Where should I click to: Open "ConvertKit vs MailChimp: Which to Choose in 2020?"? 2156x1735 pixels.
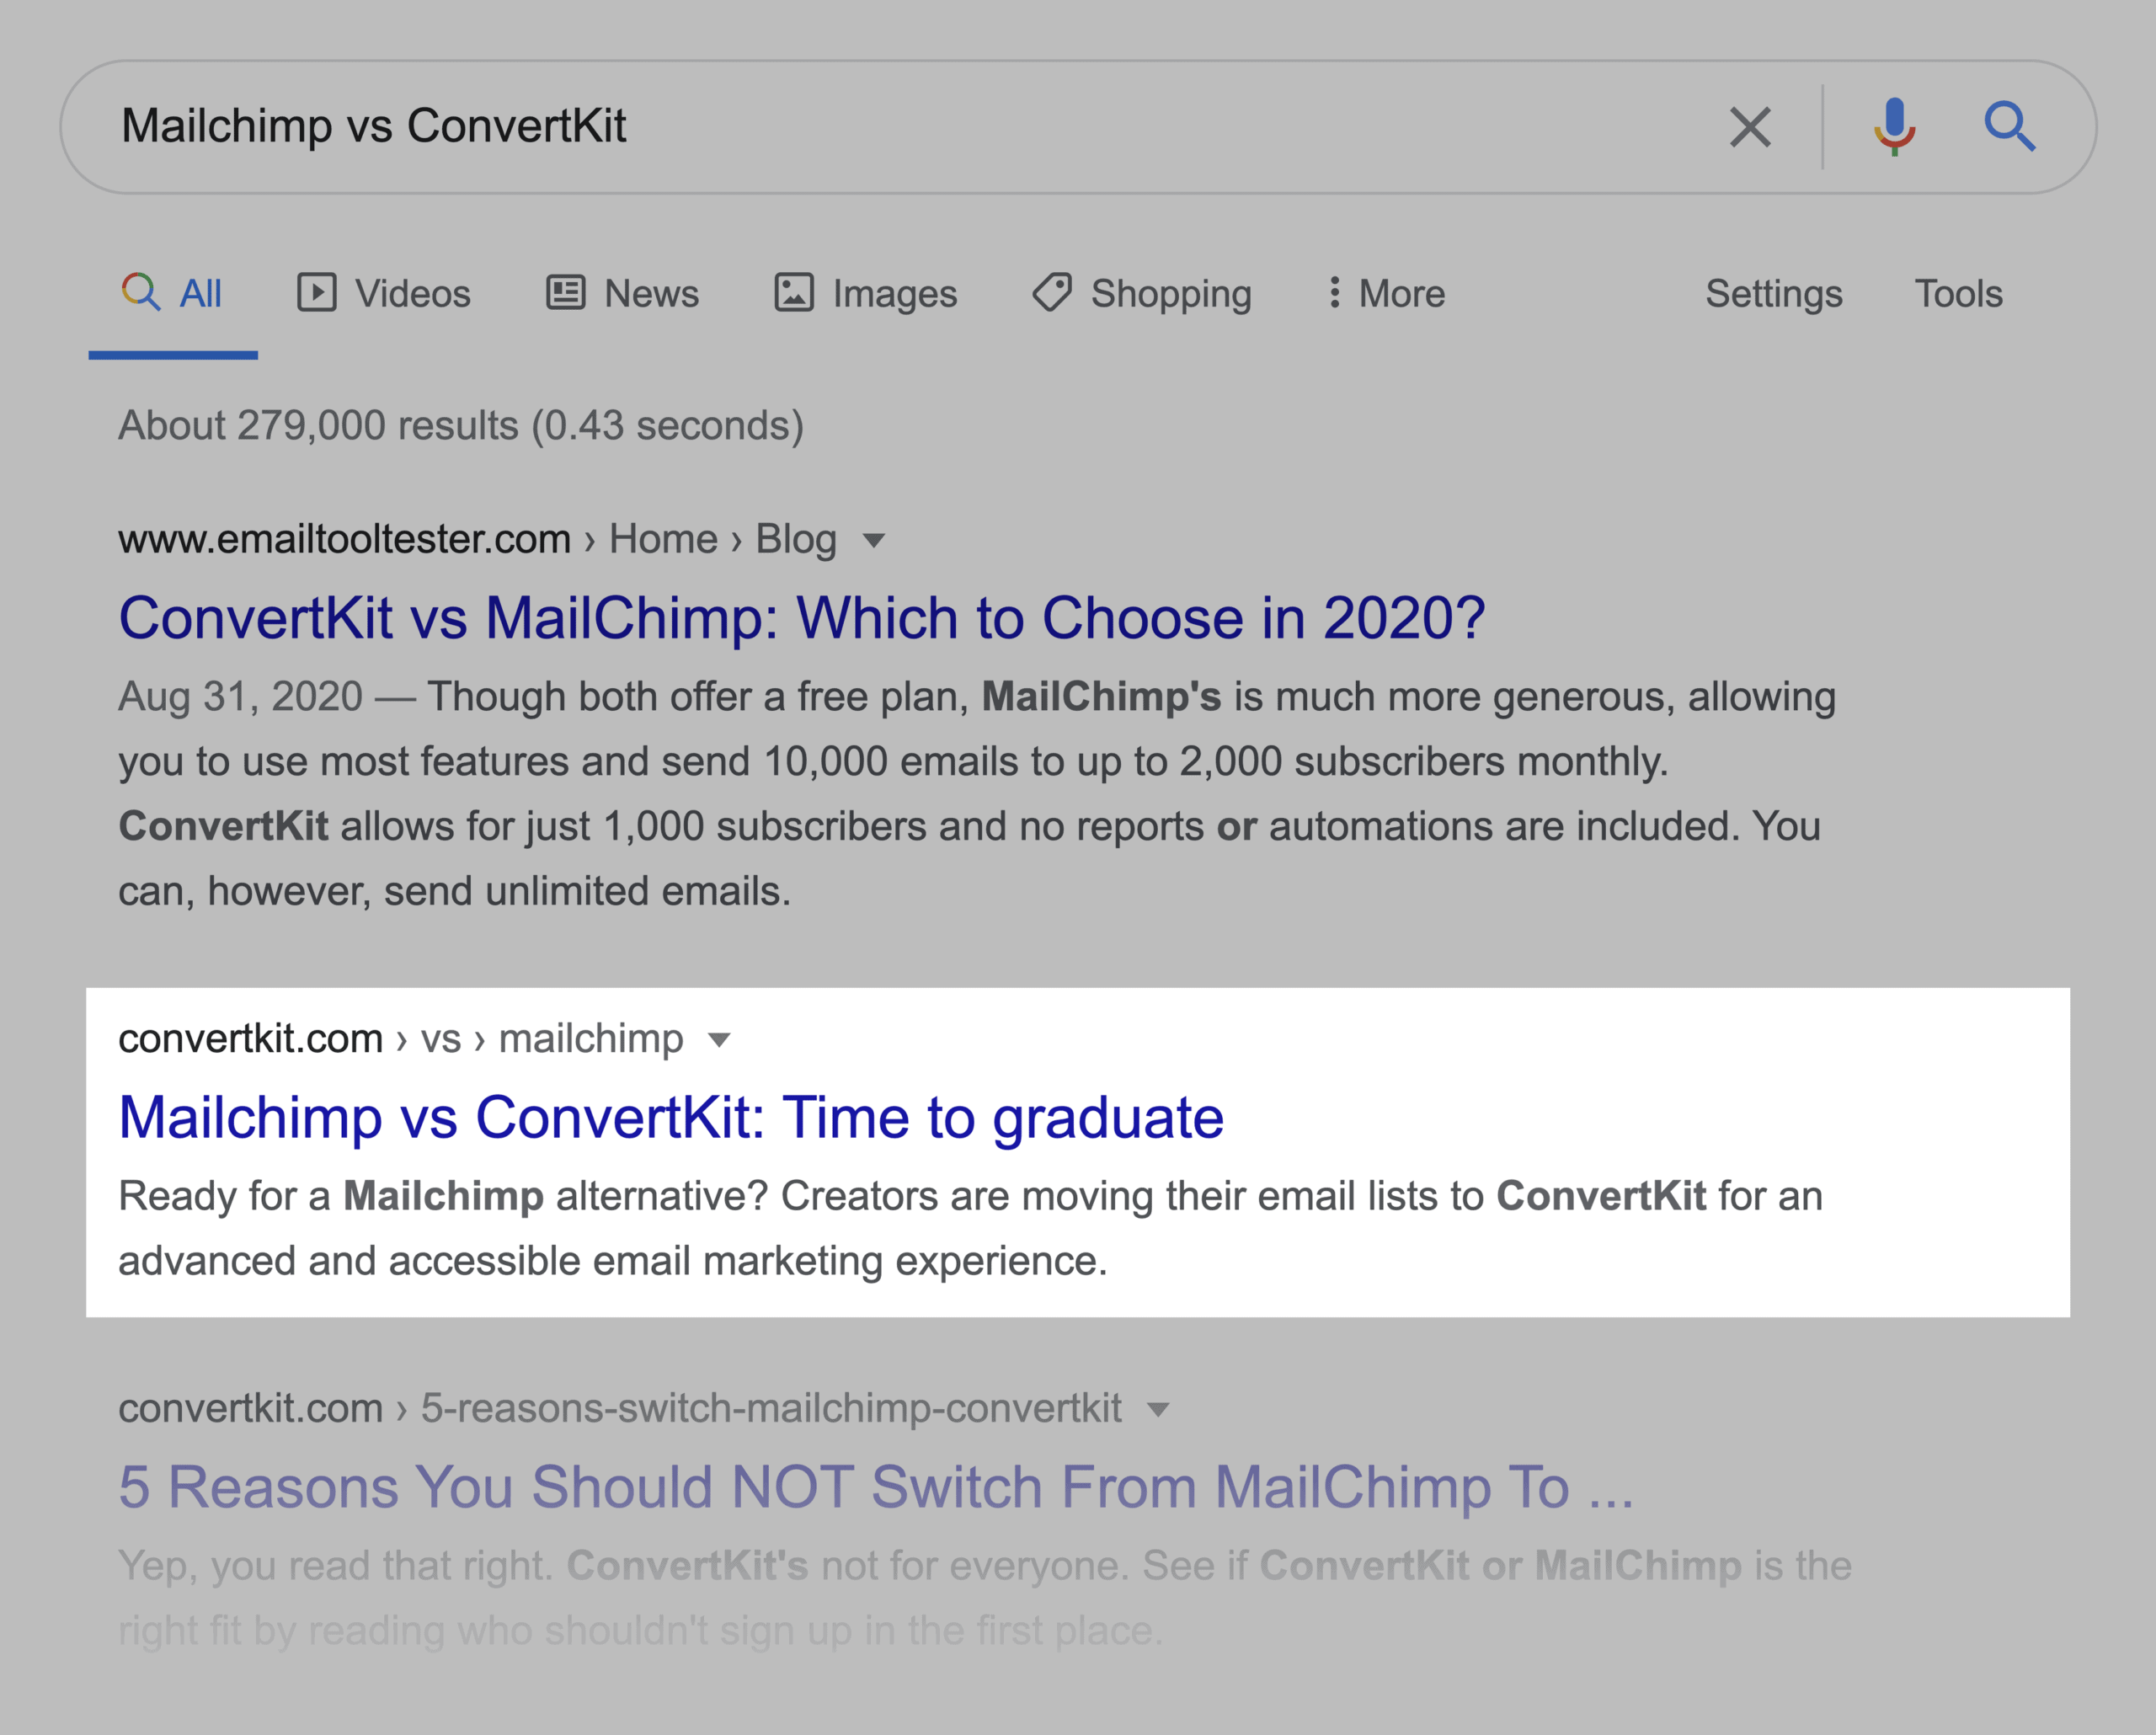[x=801, y=617]
